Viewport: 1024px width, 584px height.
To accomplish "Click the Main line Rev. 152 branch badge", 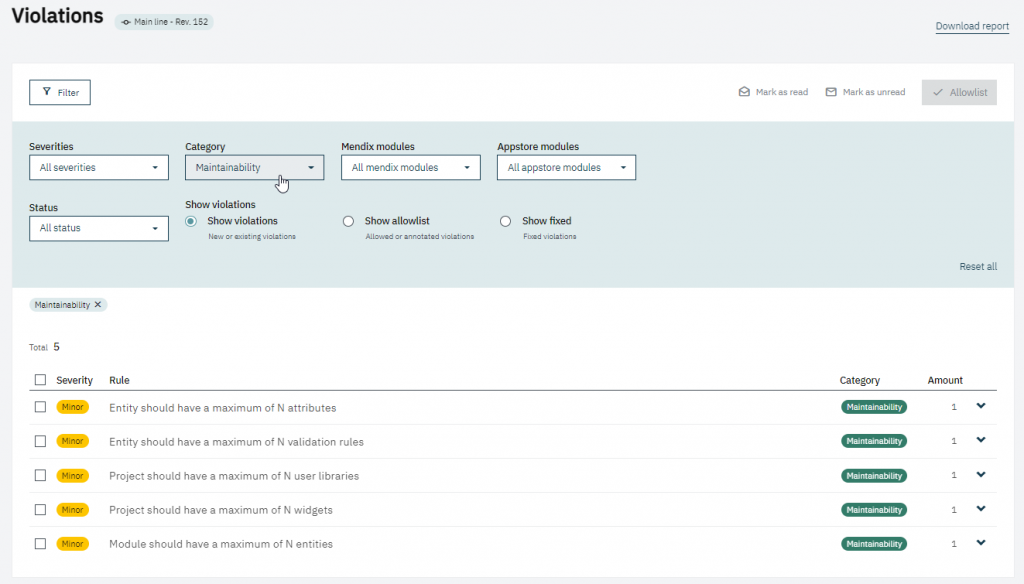I will point(165,22).
